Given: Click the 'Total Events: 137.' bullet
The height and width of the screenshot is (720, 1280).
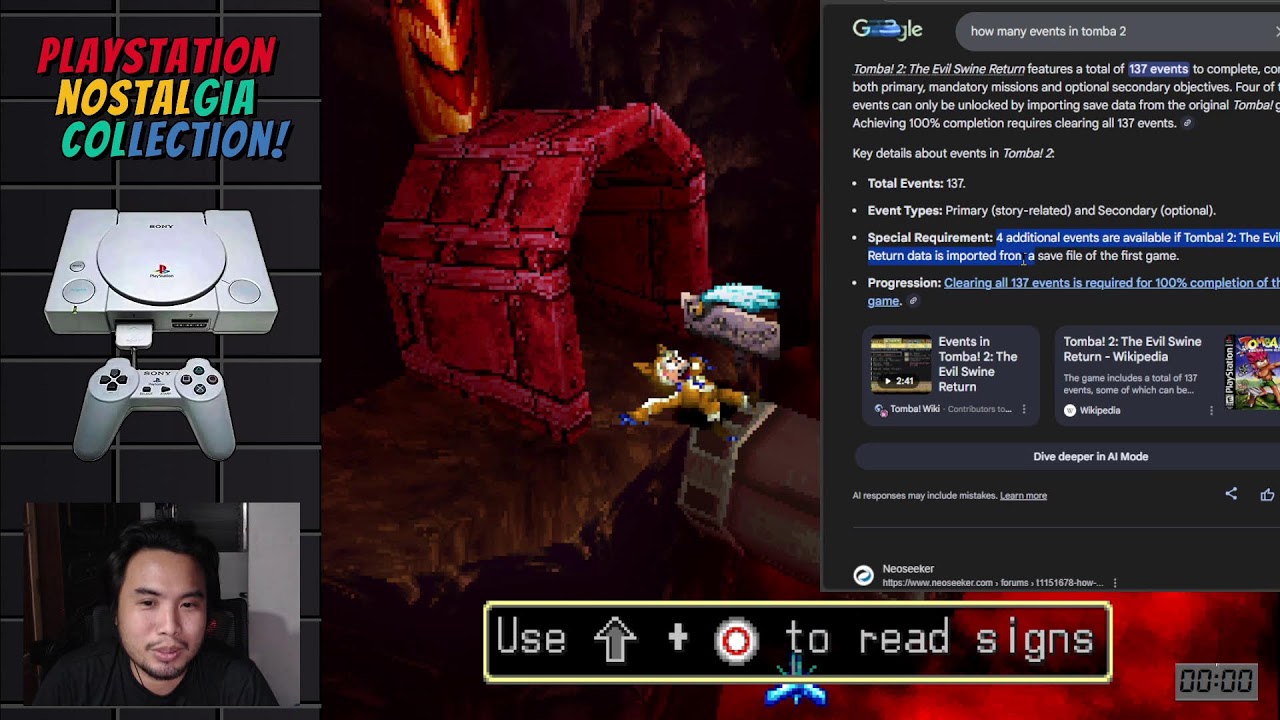Looking at the screenshot, I should pos(916,183).
